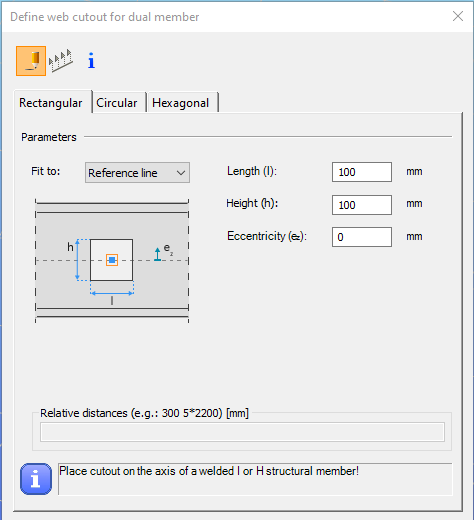Focus the Length (l) input field
Viewport: 474px width, 520px height.
[362, 172]
